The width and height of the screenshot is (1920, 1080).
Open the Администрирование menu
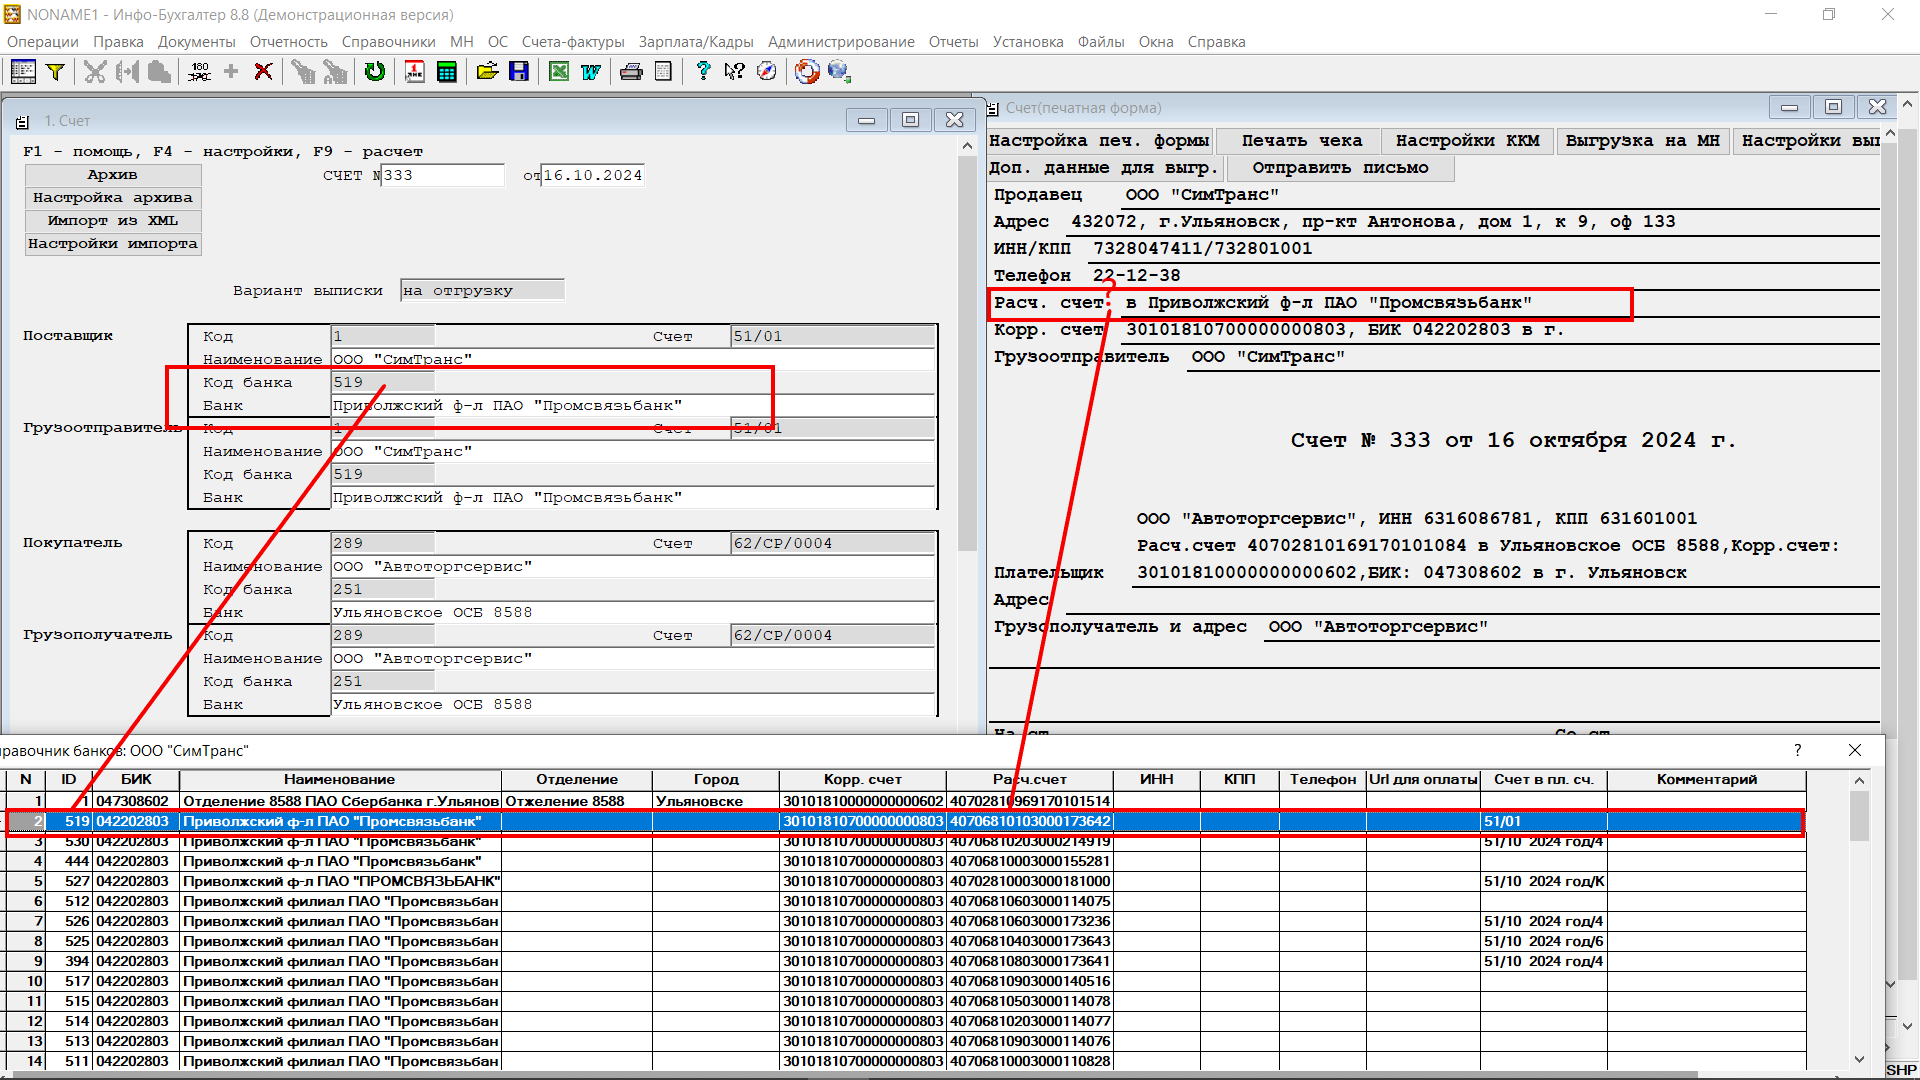pos(841,42)
